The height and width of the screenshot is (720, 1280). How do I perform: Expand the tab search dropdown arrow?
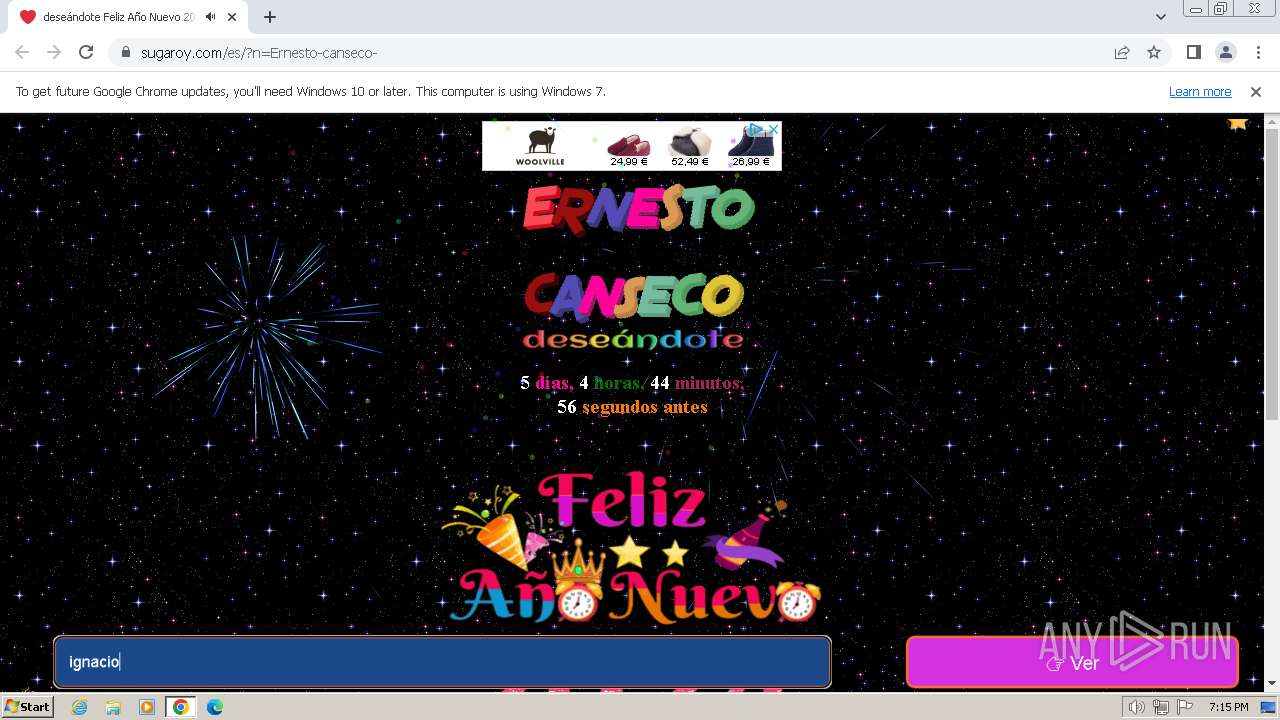(1160, 17)
